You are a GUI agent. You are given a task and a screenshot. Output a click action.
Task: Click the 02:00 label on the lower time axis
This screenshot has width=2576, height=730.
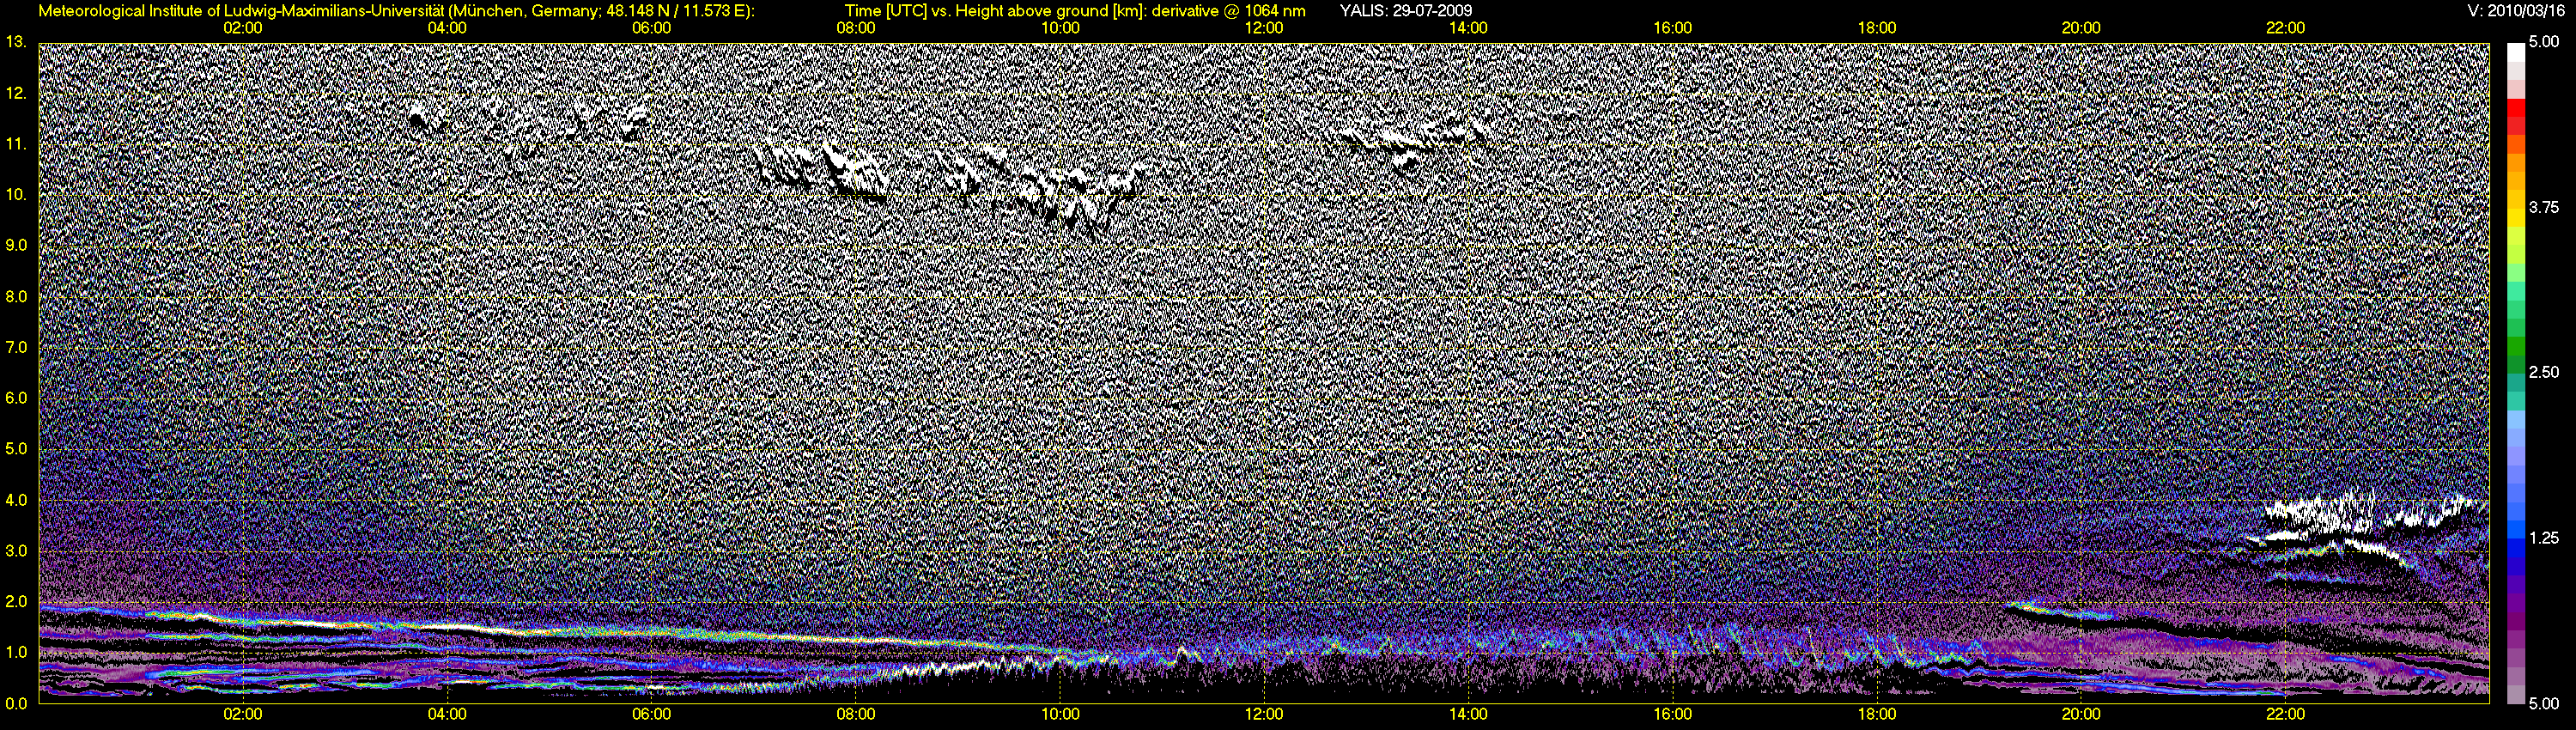coord(243,714)
